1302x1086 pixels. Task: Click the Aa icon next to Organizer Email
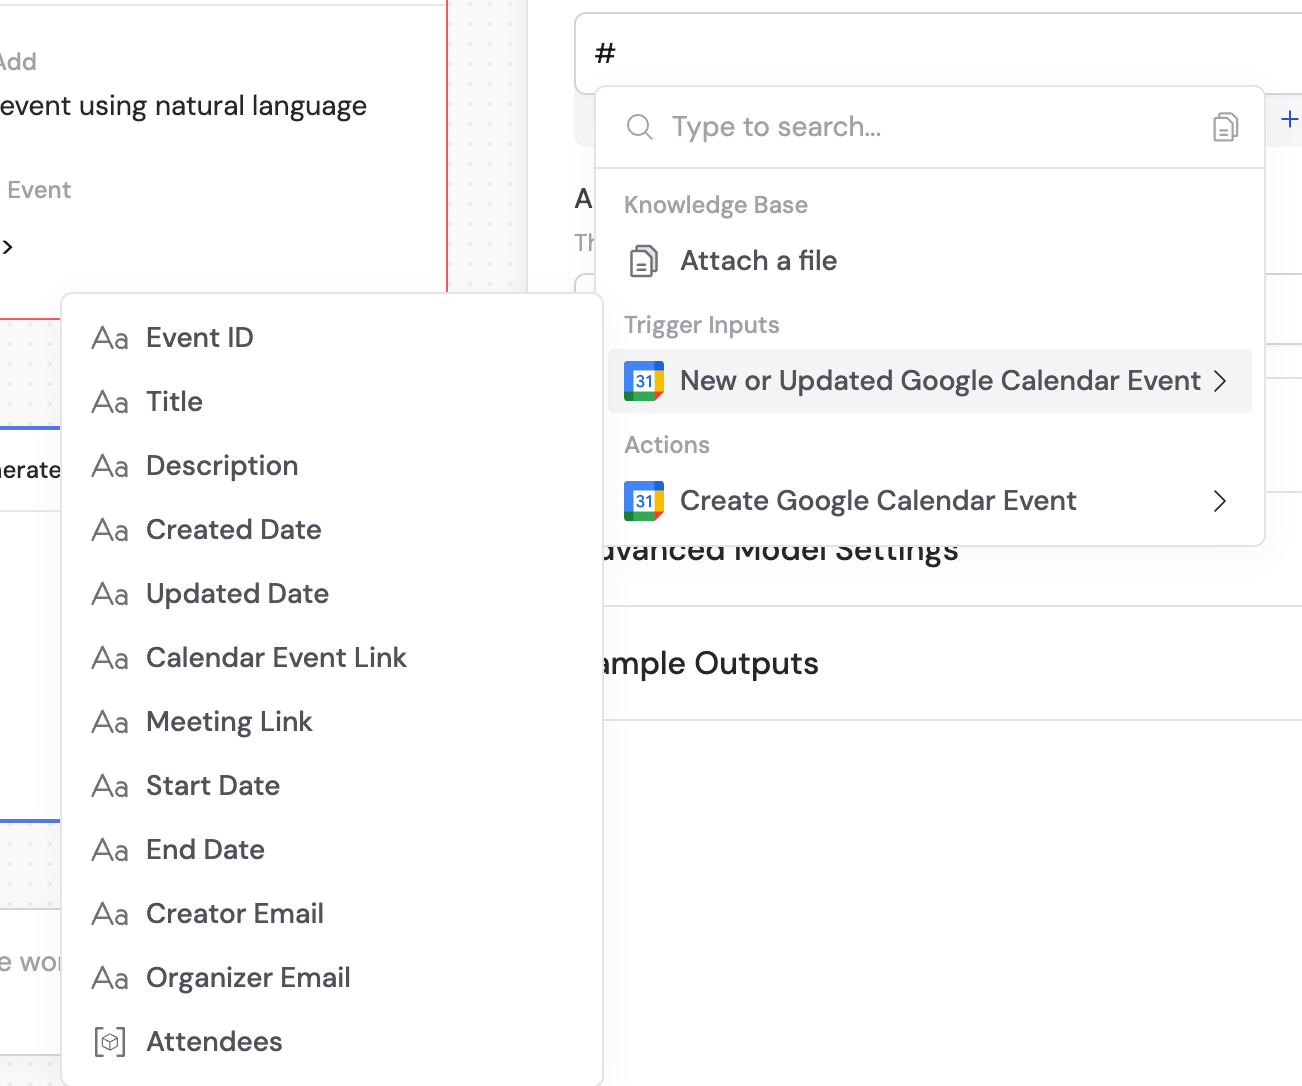tap(109, 978)
